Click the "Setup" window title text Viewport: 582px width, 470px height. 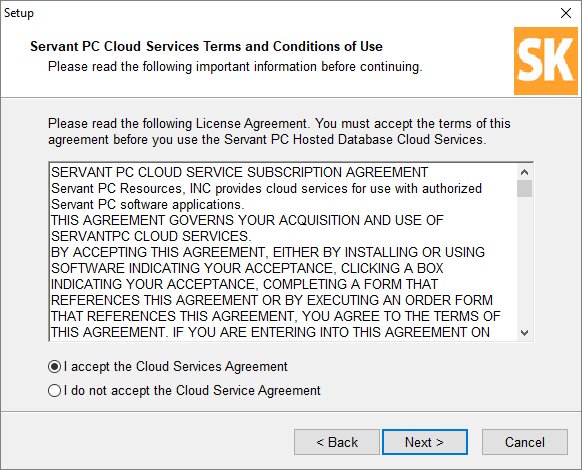19,13
